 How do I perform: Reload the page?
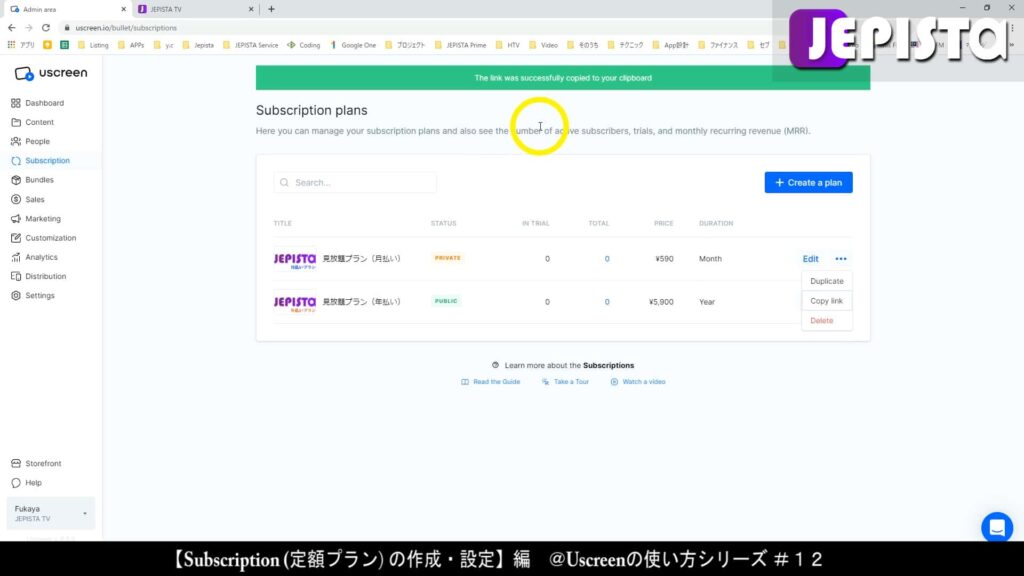(46, 28)
